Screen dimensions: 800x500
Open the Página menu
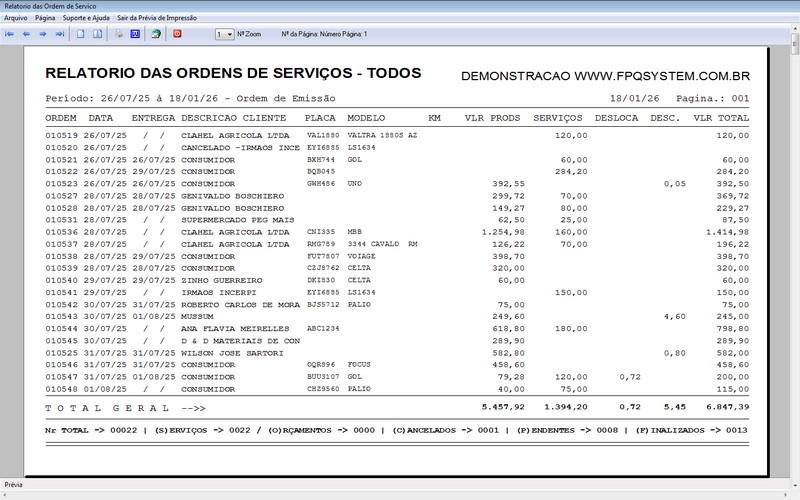[x=45, y=18]
